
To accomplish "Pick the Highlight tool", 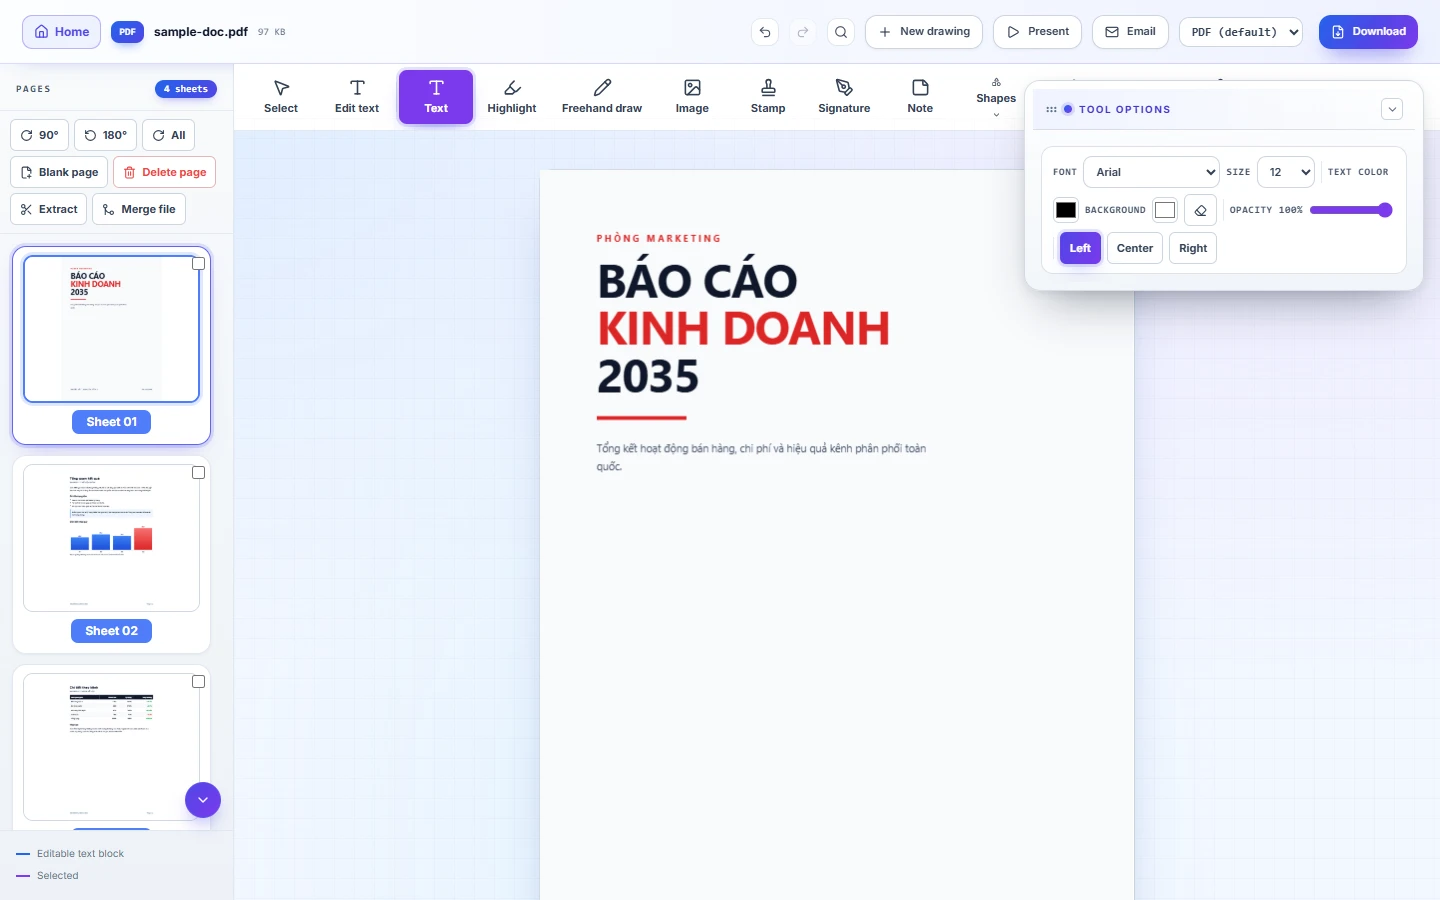I will pos(512,97).
